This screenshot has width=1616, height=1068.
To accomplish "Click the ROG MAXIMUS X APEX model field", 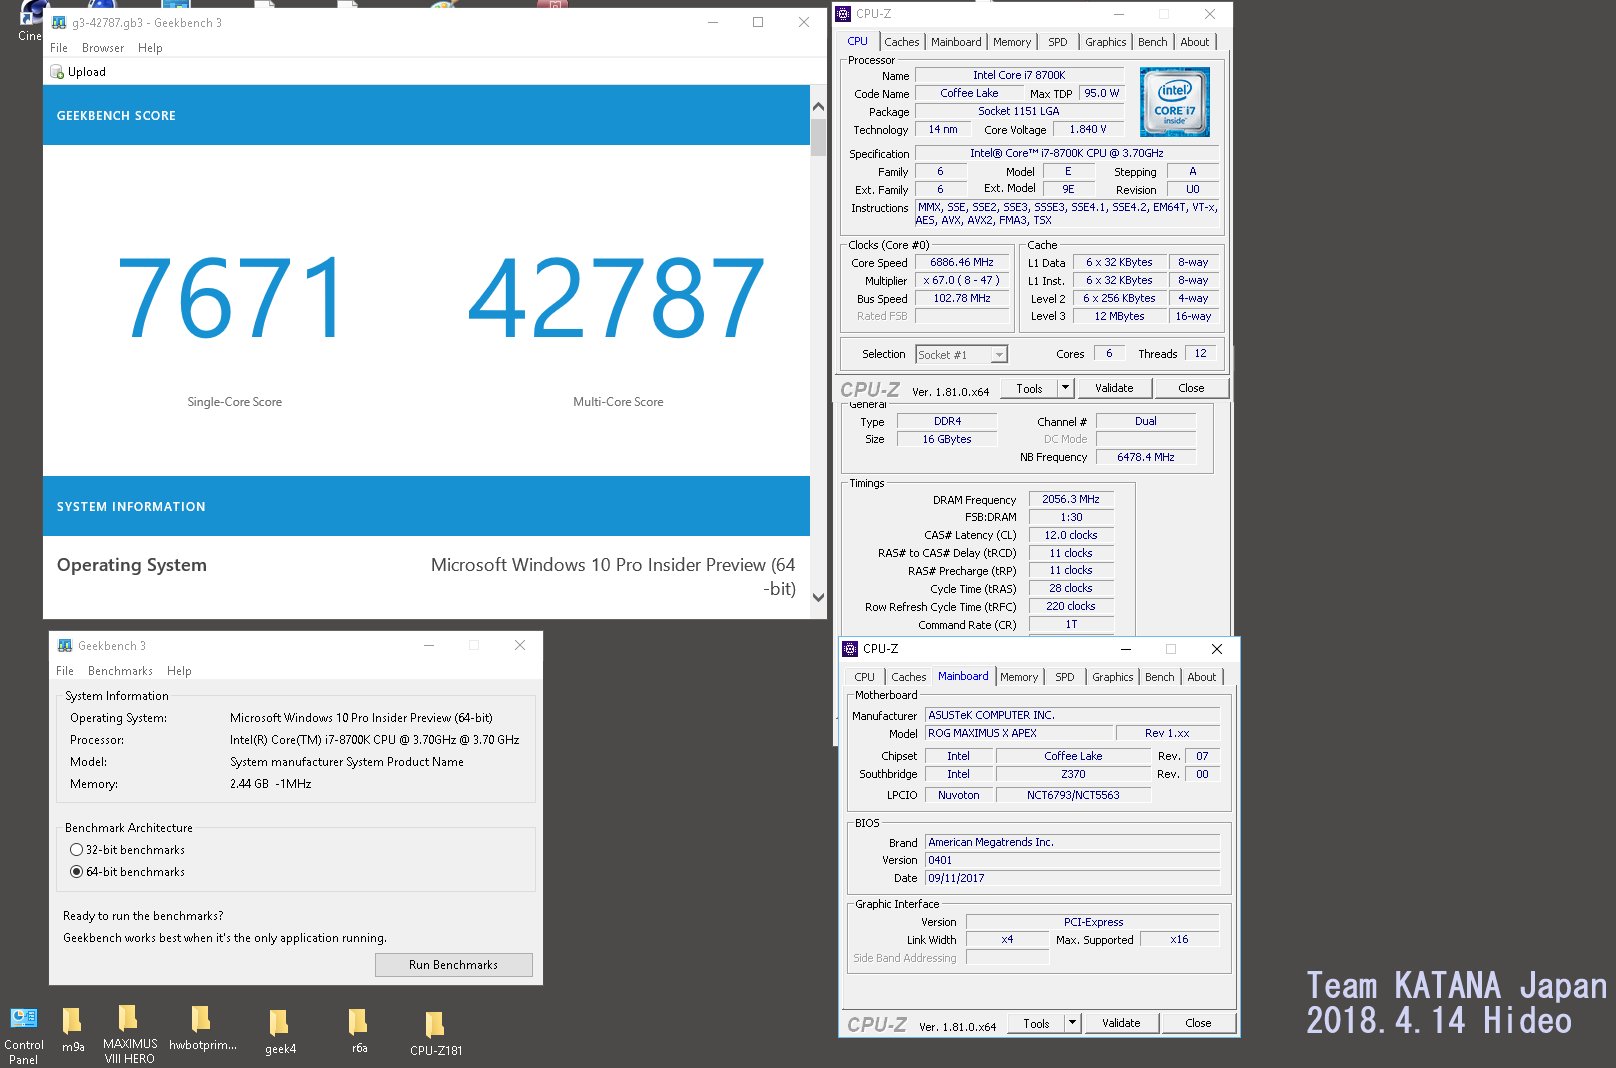I will [x=1018, y=734].
